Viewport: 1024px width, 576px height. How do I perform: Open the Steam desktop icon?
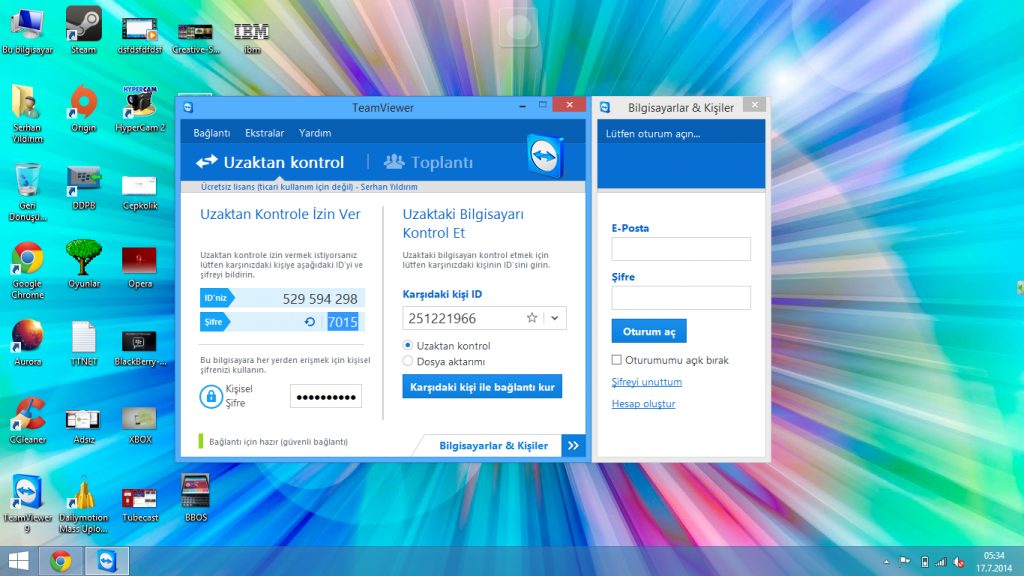point(84,24)
